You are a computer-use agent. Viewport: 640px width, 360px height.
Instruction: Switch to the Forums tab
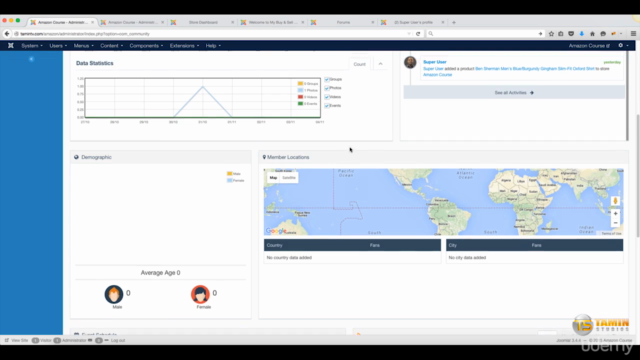click(x=343, y=22)
